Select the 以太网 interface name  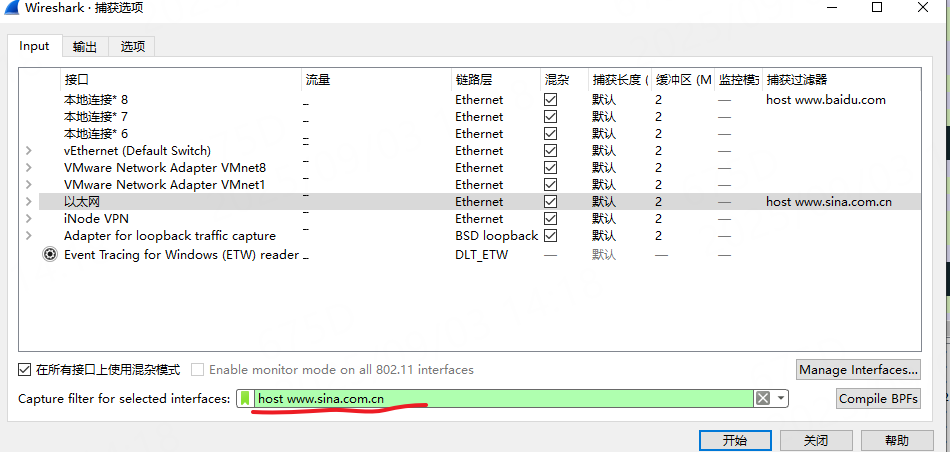[x=81, y=201]
